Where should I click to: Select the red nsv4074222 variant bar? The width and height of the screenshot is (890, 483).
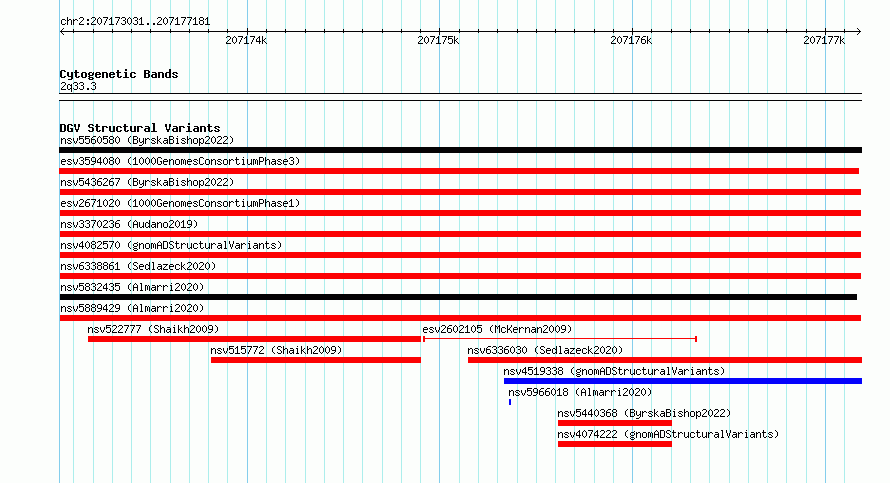[615, 444]
